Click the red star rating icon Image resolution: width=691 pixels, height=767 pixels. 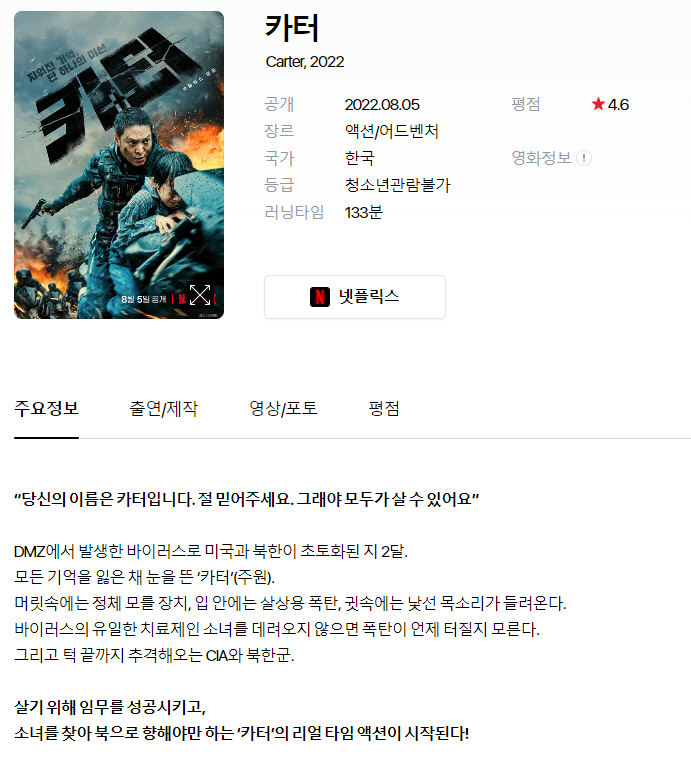tap(598, 104)
